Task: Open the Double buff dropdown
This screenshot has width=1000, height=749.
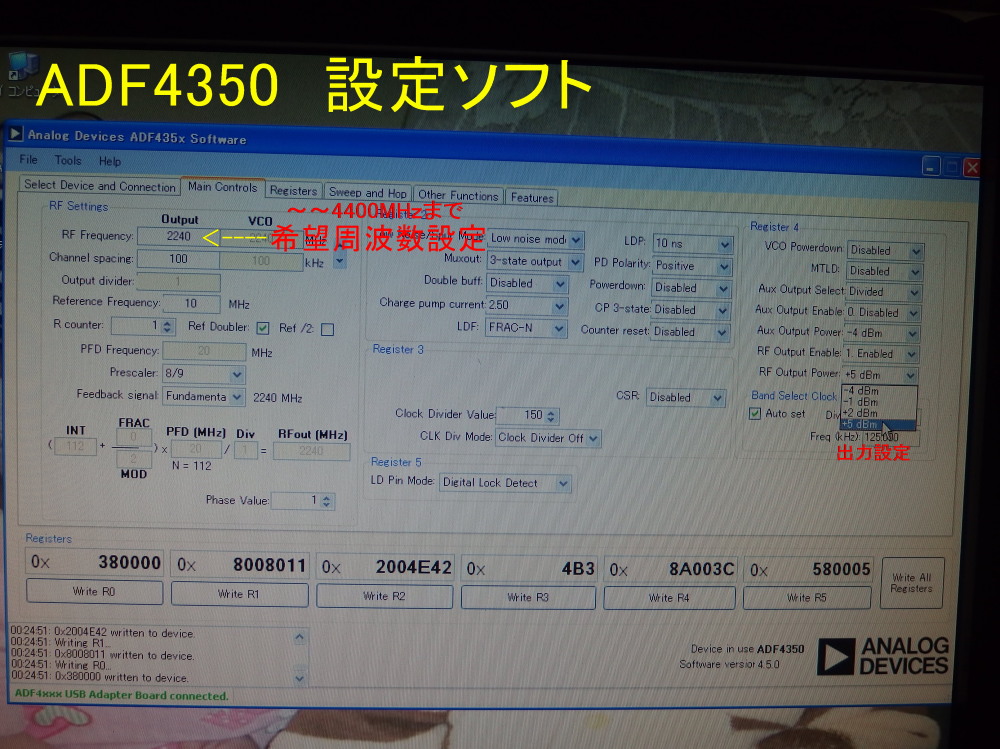Action: [x=560, y=284]
